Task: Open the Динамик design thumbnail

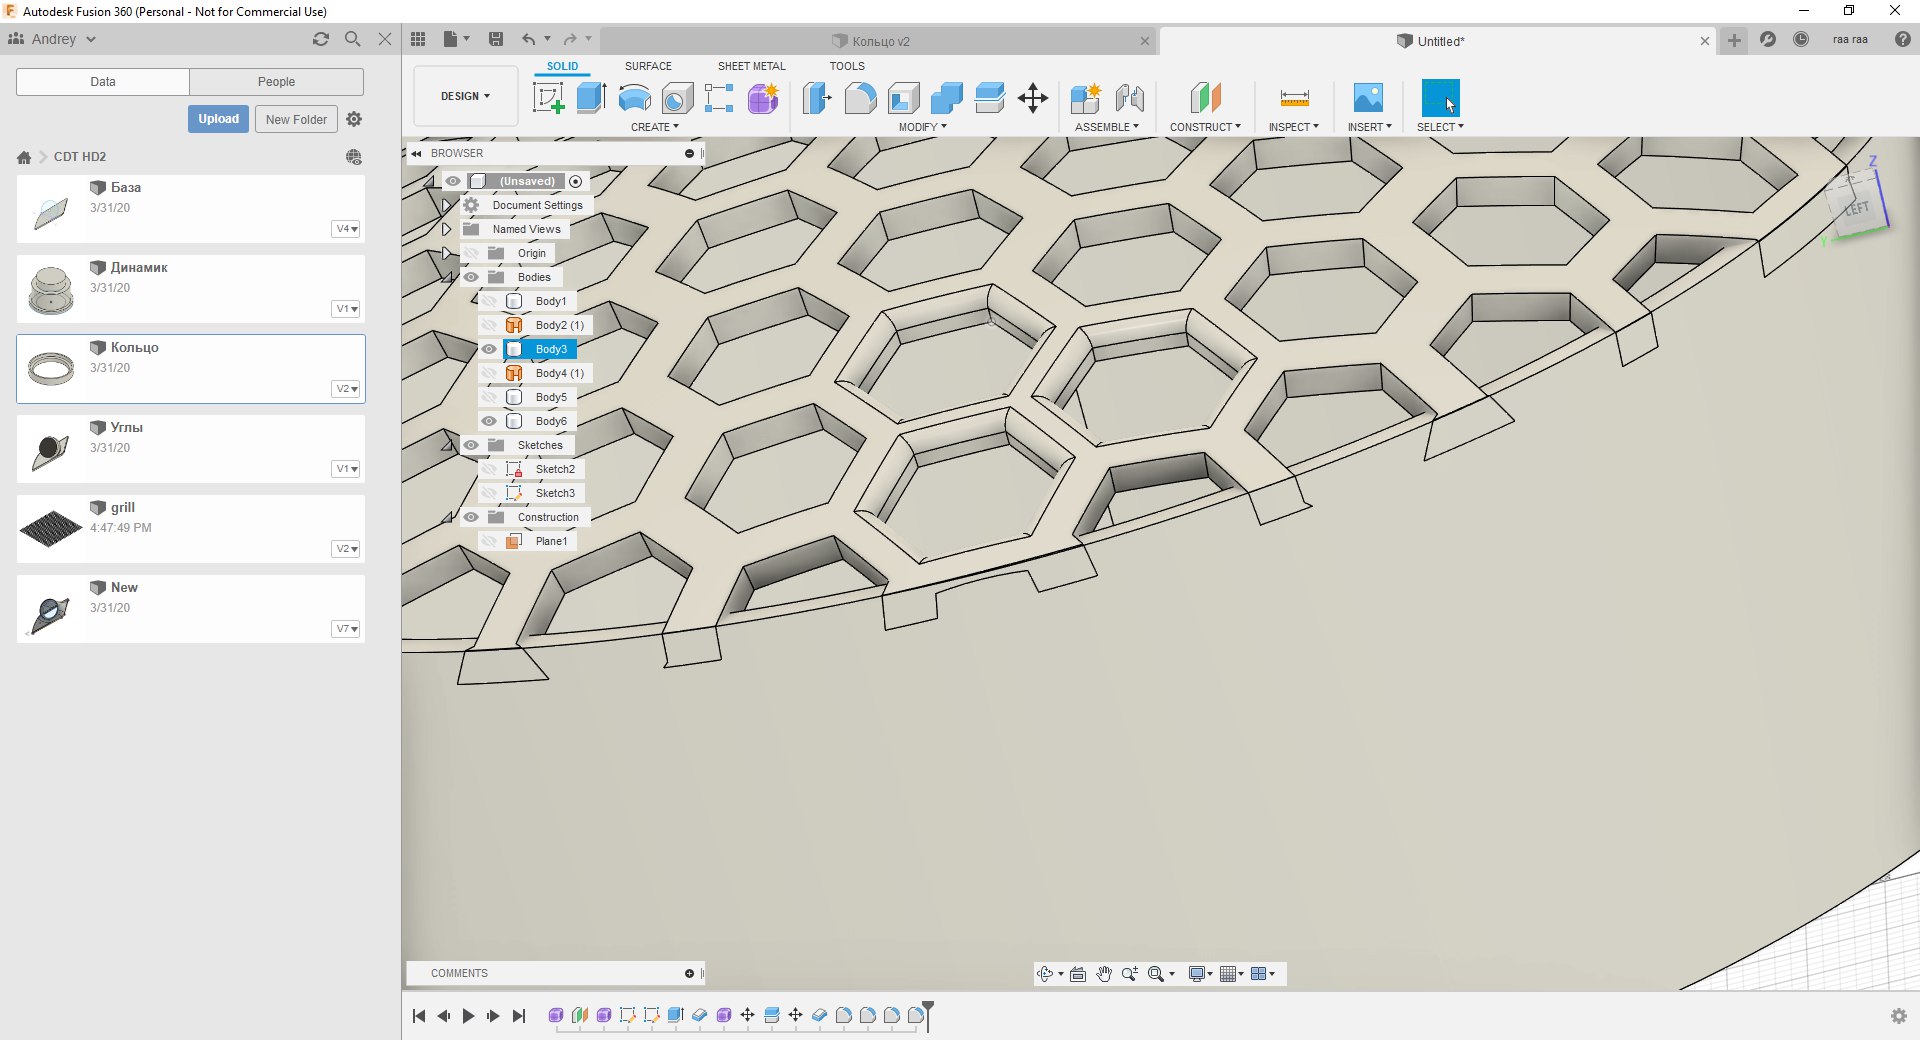Action: tap(52, 290)
